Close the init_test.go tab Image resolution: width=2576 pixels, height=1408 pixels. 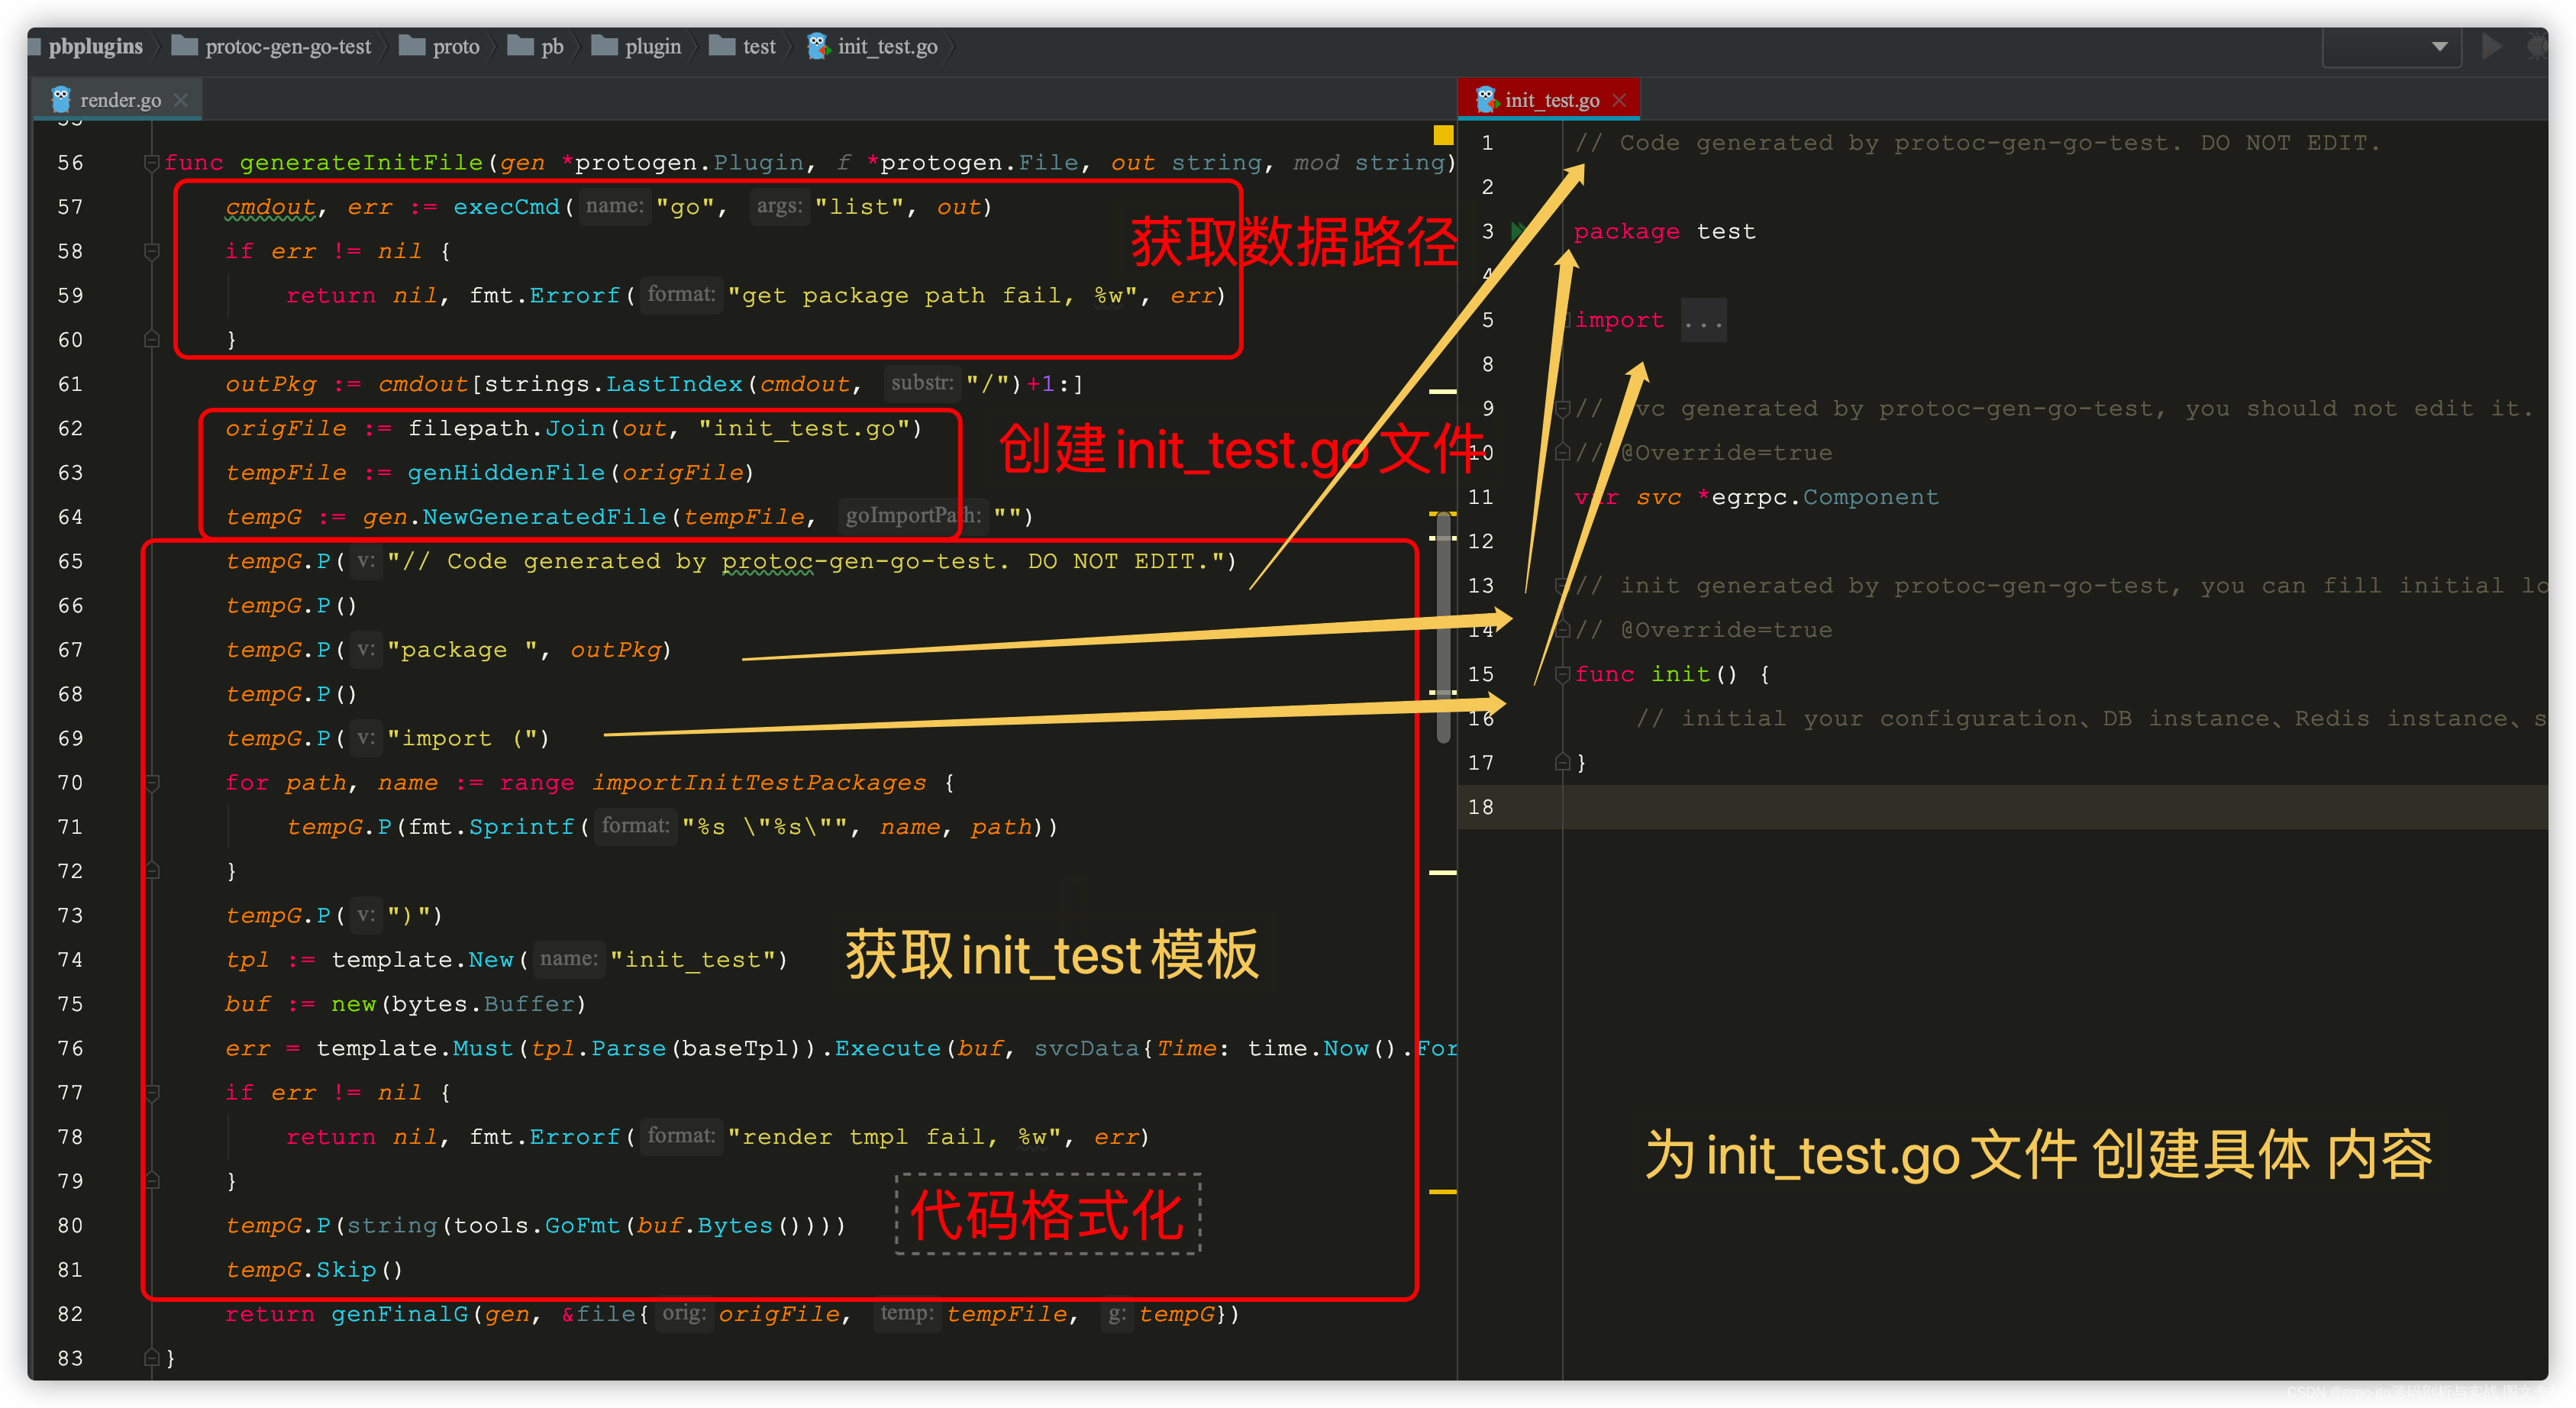point(1619,100)
